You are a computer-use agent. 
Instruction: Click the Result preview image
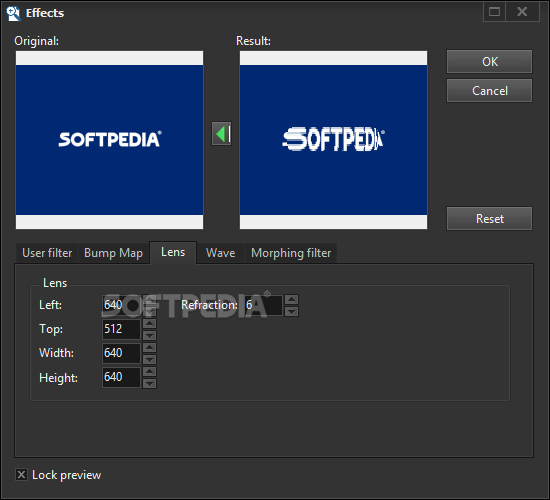pos(334,140)
